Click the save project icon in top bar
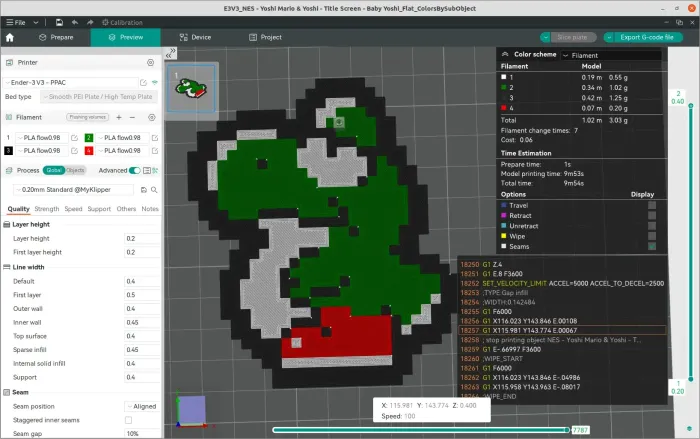 59,22
